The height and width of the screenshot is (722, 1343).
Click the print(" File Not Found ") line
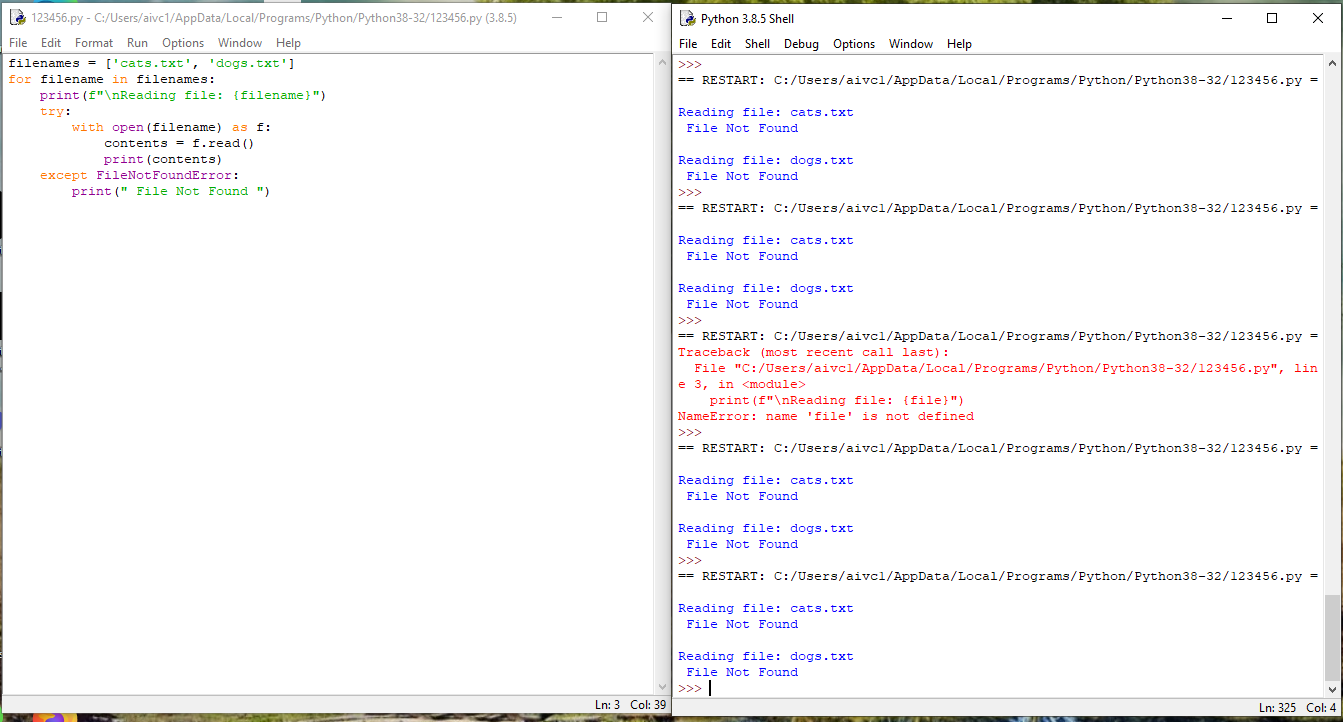[171, 191]
